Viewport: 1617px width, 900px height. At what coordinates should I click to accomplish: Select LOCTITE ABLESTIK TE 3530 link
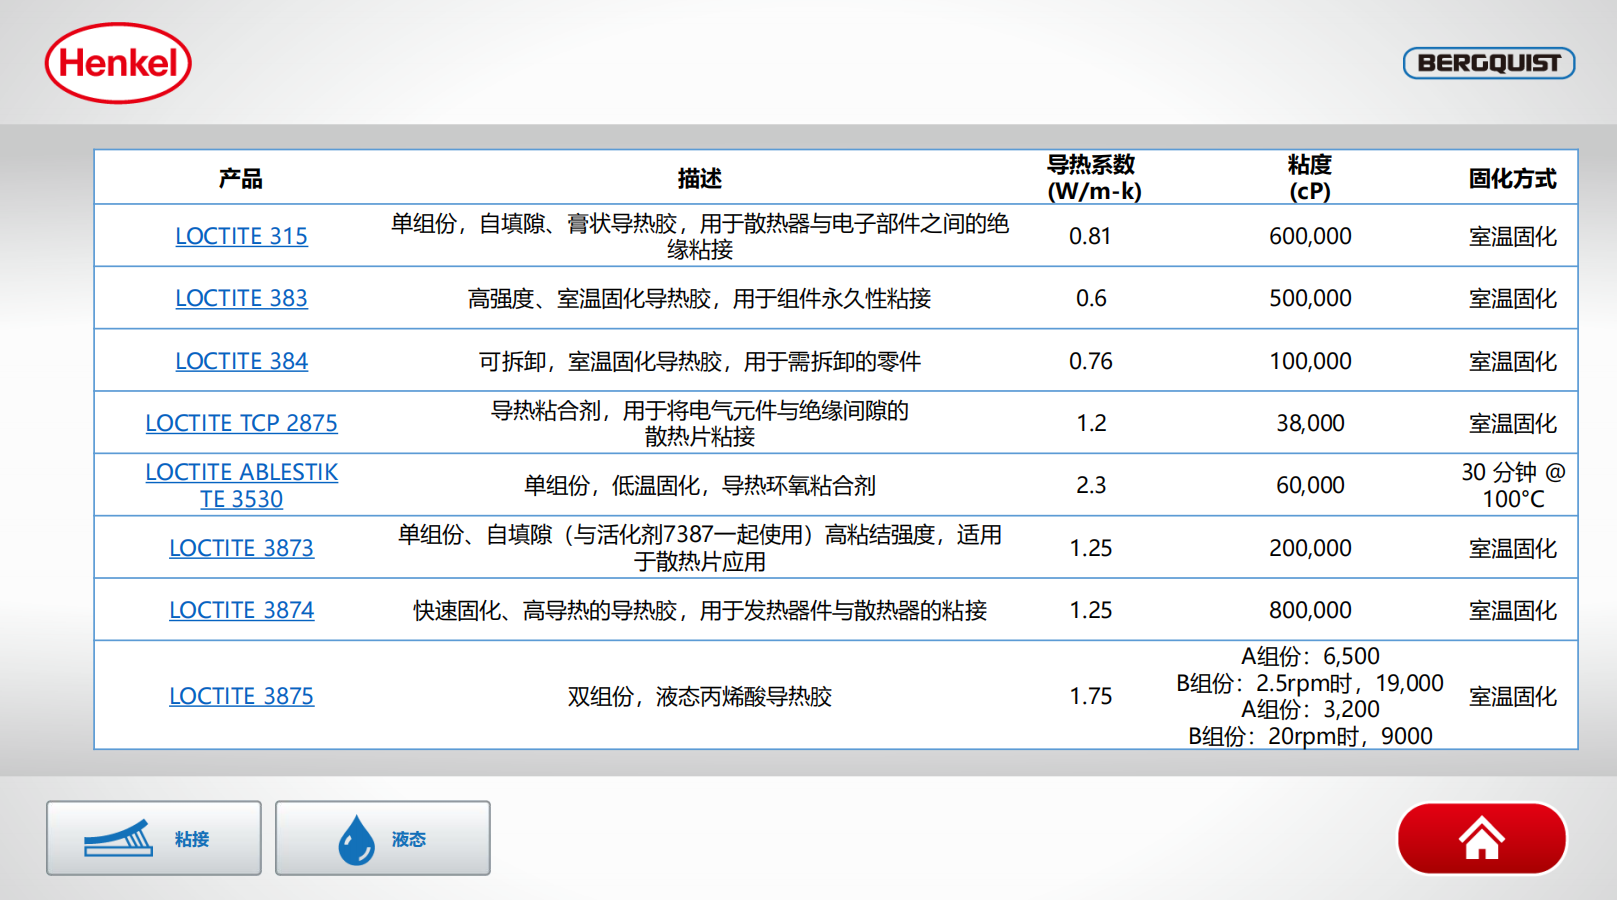(x=241, y=485)
